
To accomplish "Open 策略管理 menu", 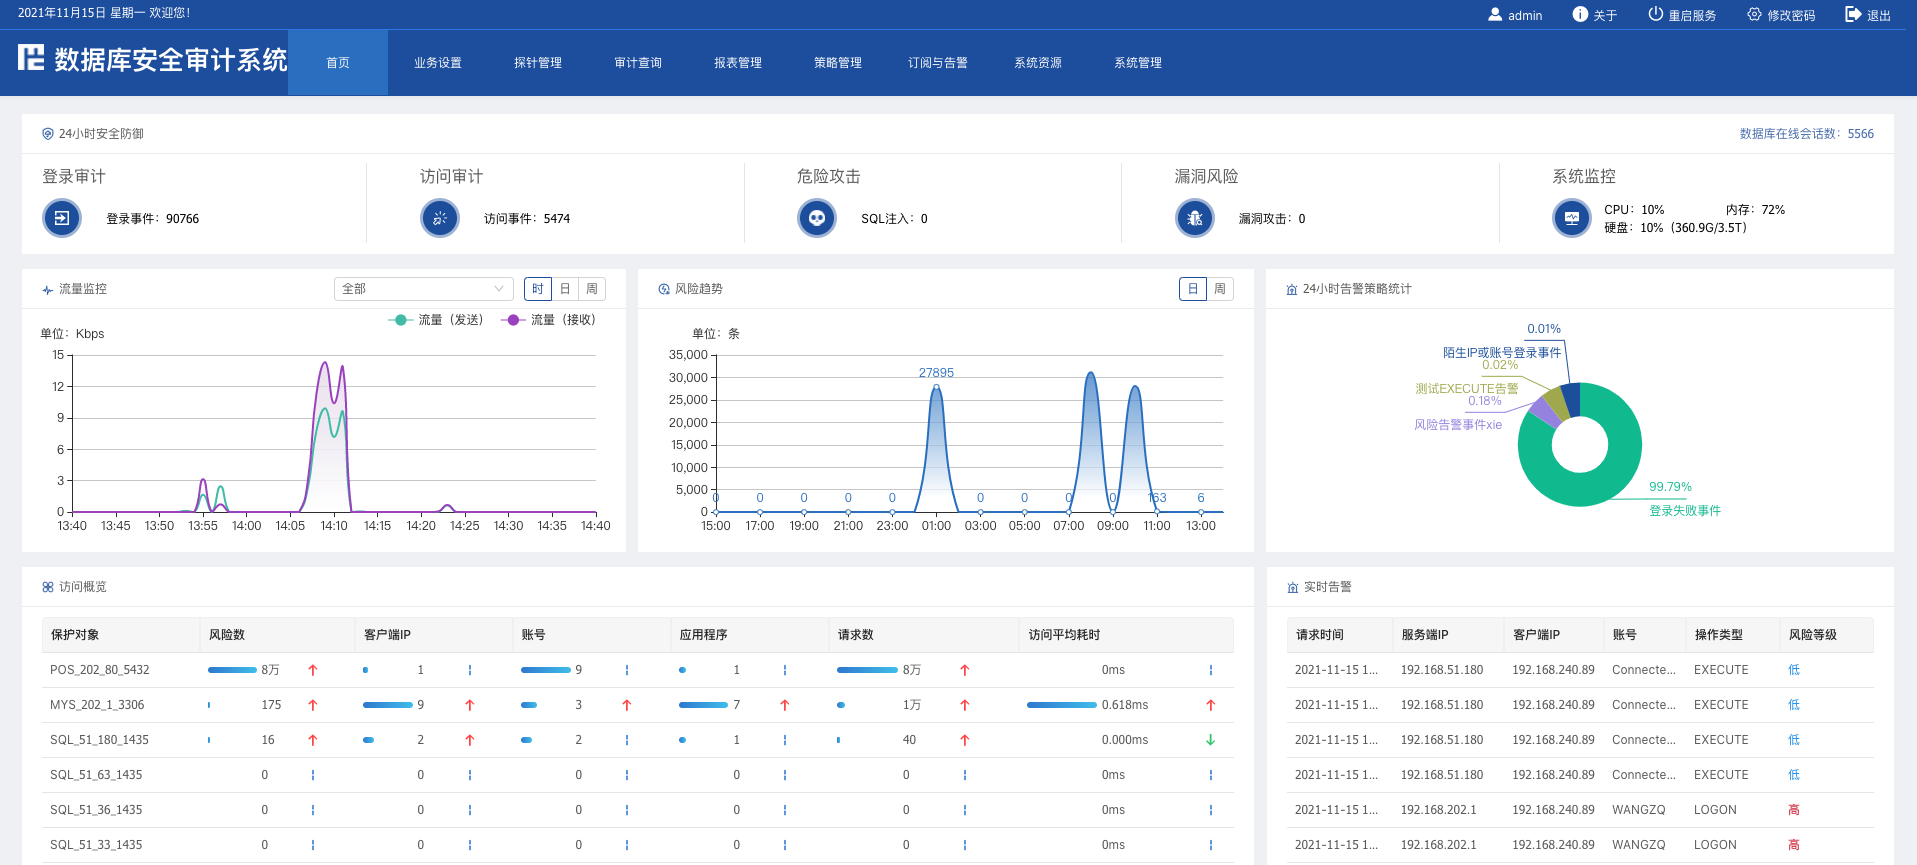I will [838, 62].
